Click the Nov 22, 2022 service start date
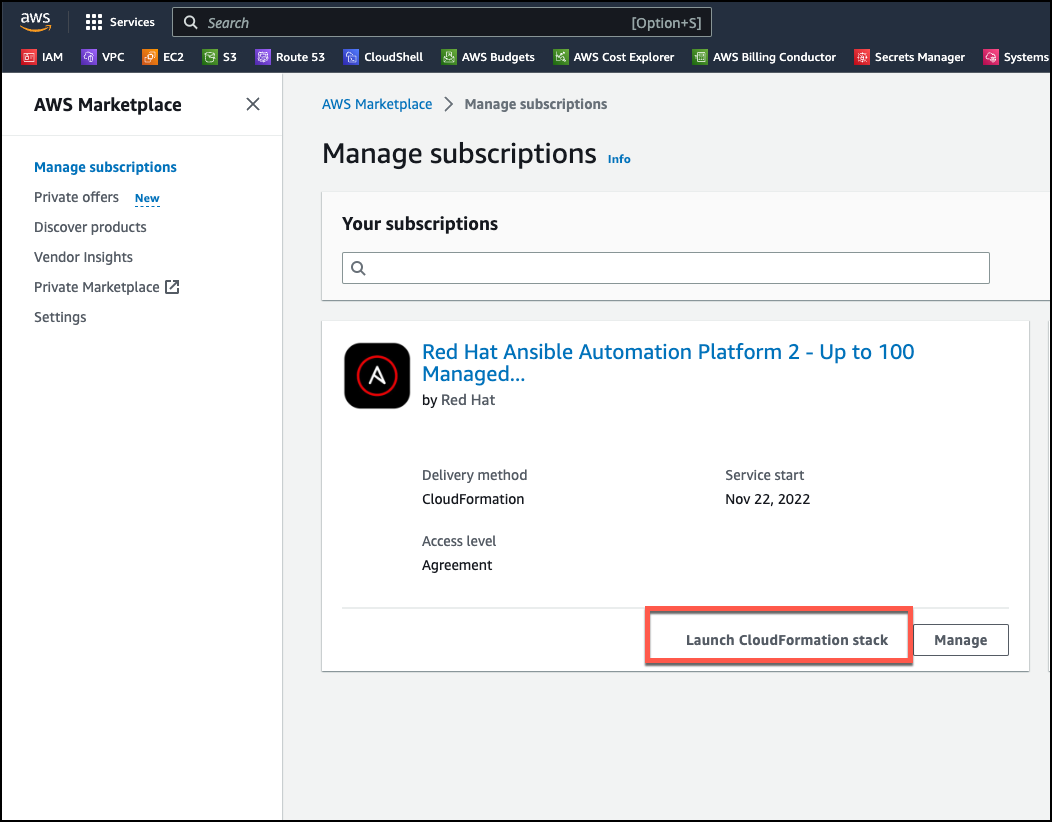The width and height of the screenshot is (1052, 822). click(768, 499)
